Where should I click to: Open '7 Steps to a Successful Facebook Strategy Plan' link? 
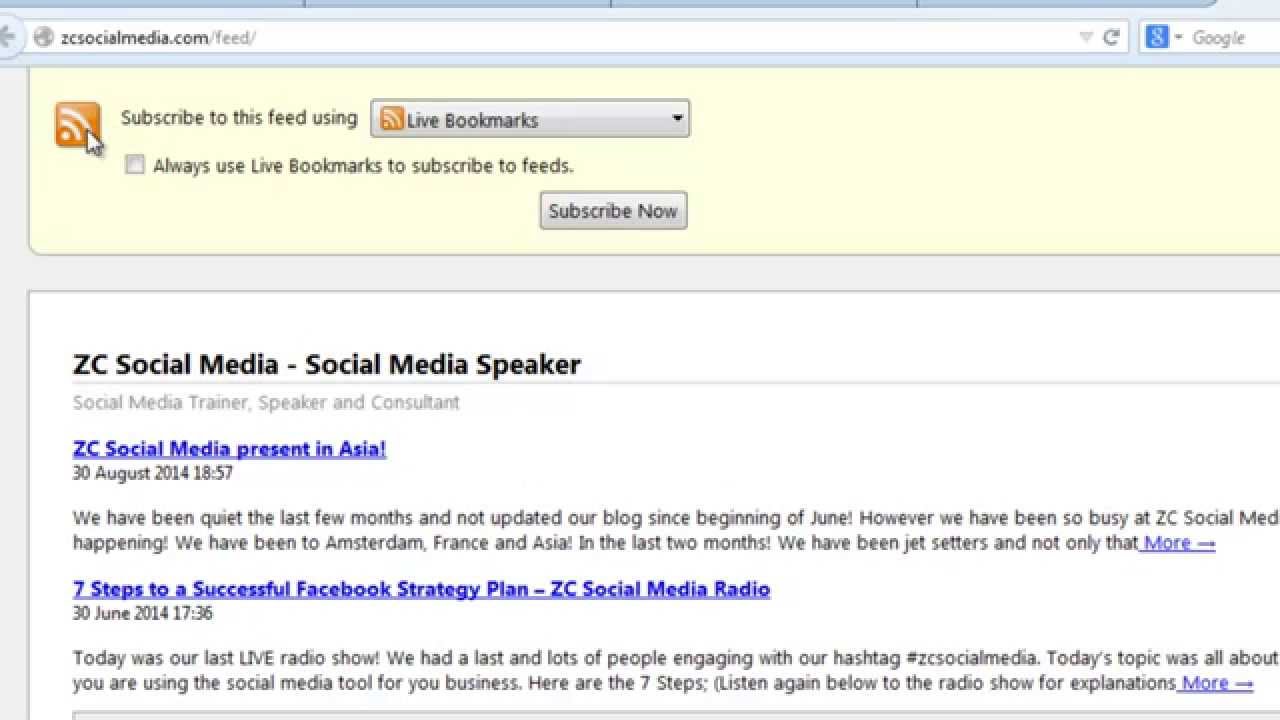[x=421, y=589]
